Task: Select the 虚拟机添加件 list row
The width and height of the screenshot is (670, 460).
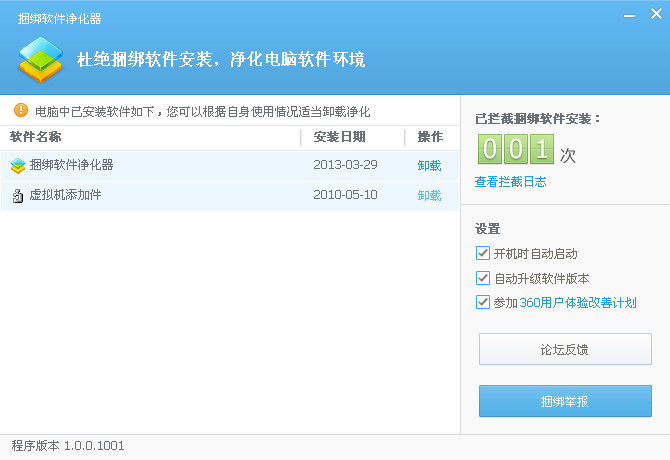Action: click(230, 196)
